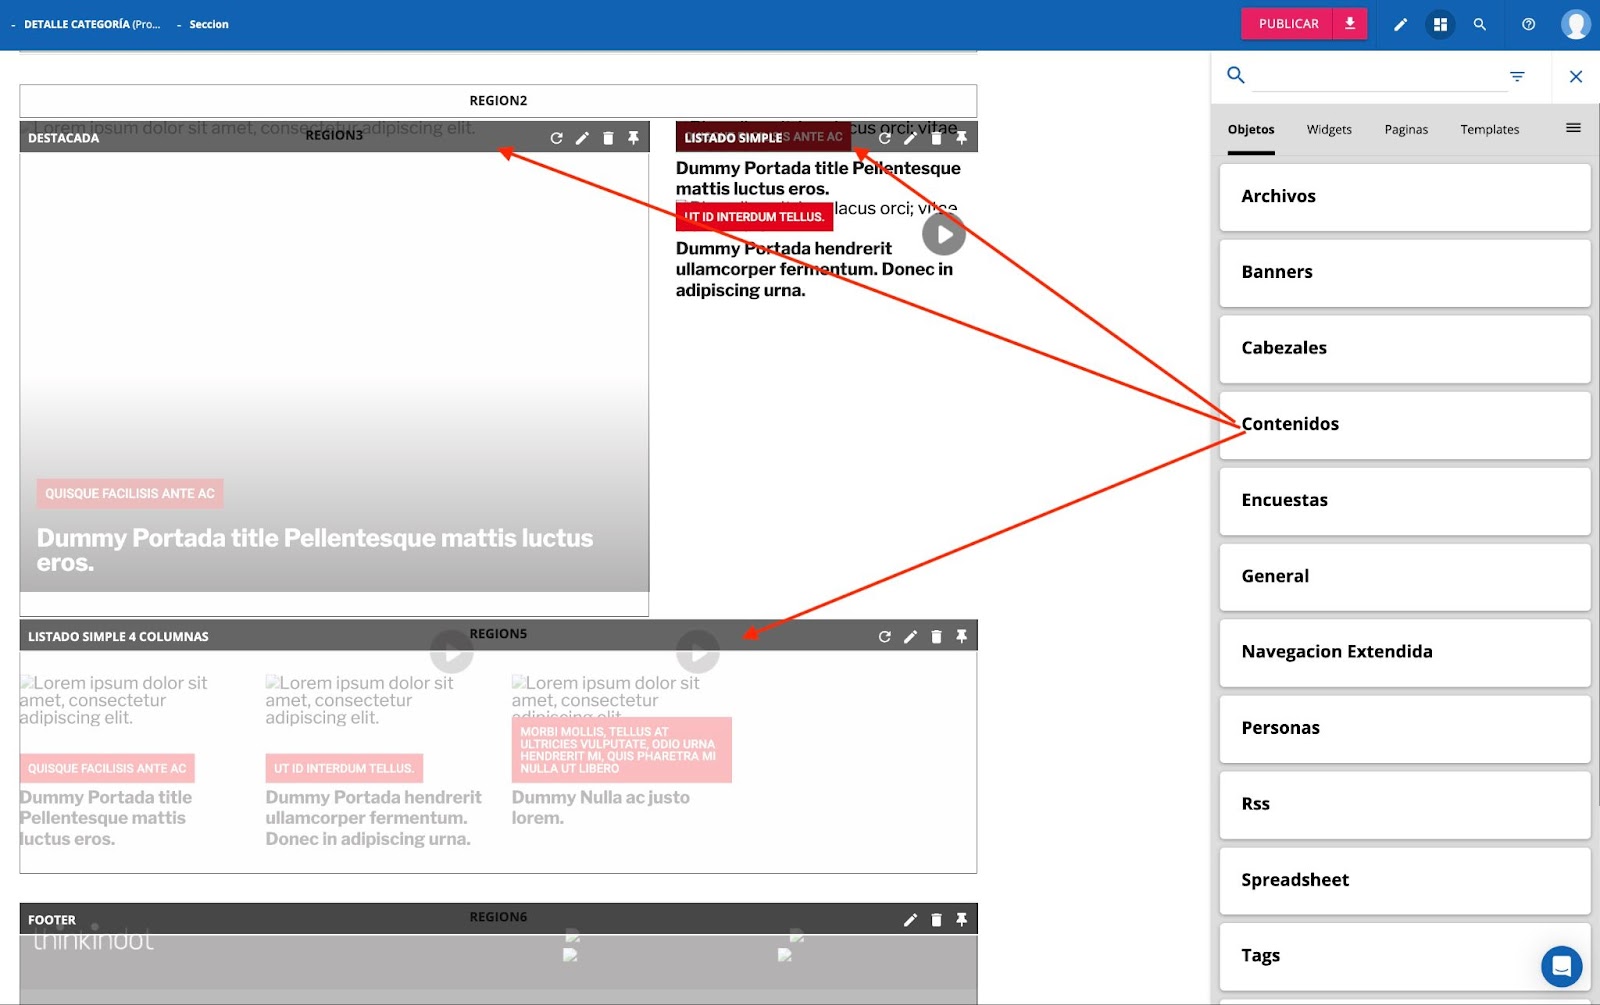Image resolution: width=1600 pixels, height=1005 pixels.
Task: Delete the DESTACADA widget with trash icon
Action: pyautogui.click(x=608, y=138)
